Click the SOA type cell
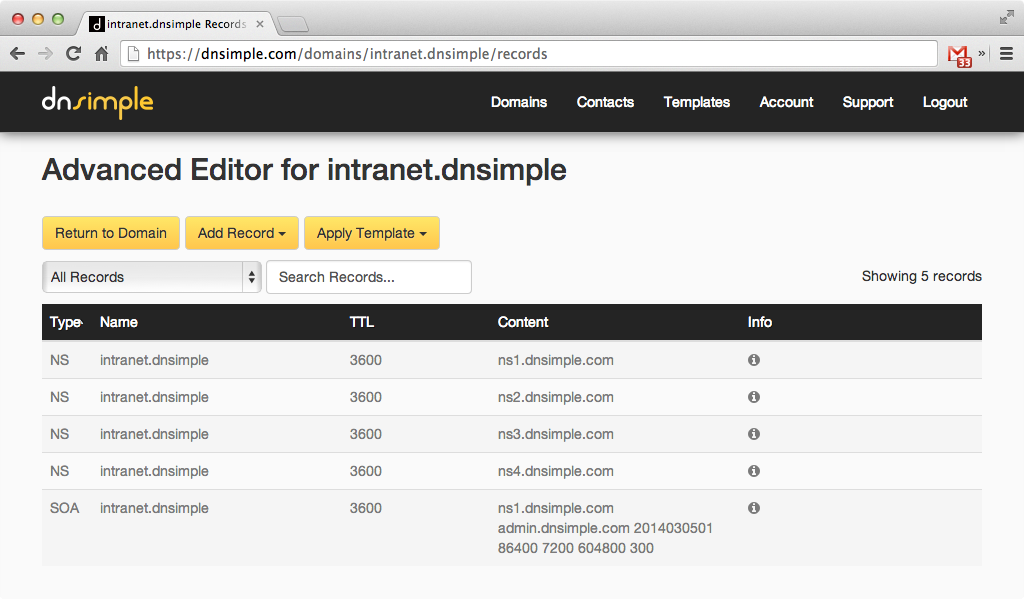This screenshot has height=599, width=1024. (65, 508)
